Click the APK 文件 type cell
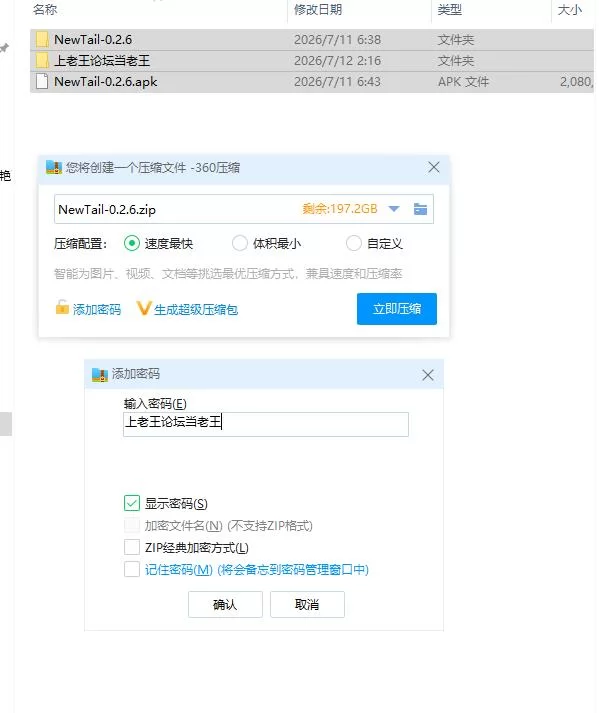 click(x=463, y=81)
